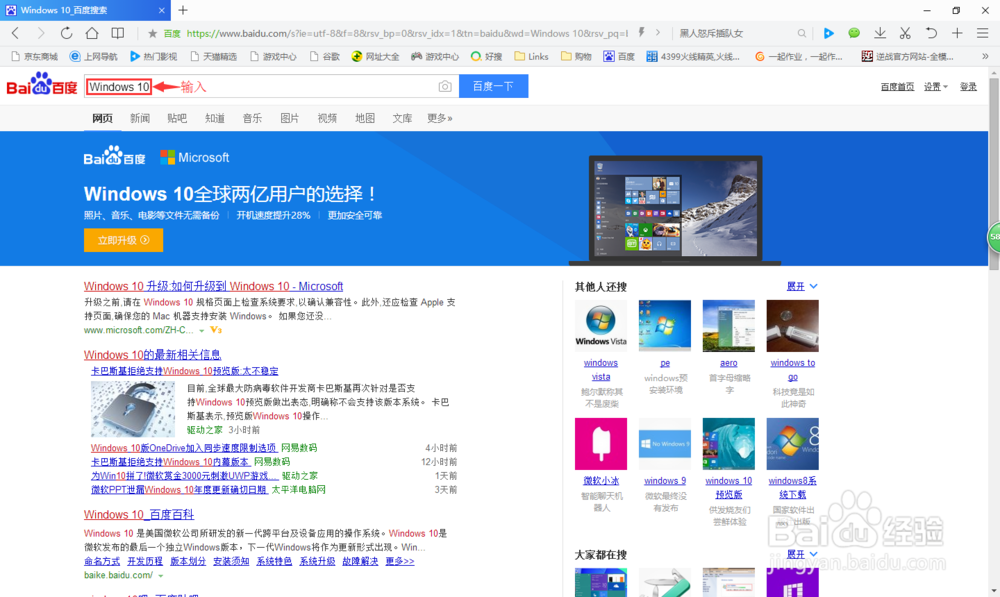Open the padlock news thumbnail image
The width and height of the screenshot is (1000, 597).
coord(132,408)
